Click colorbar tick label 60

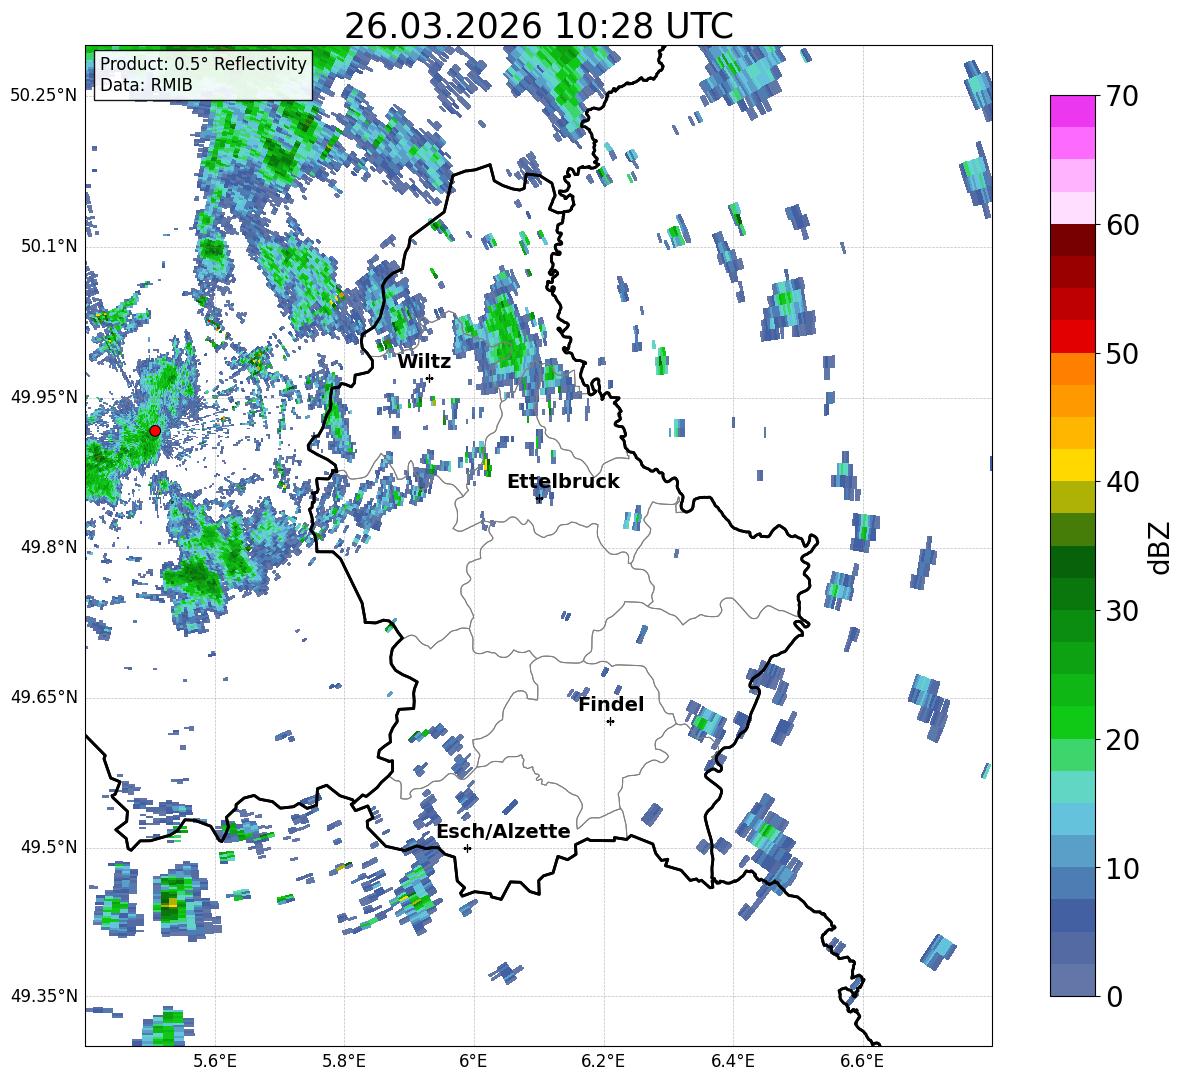pos(1122,225)
